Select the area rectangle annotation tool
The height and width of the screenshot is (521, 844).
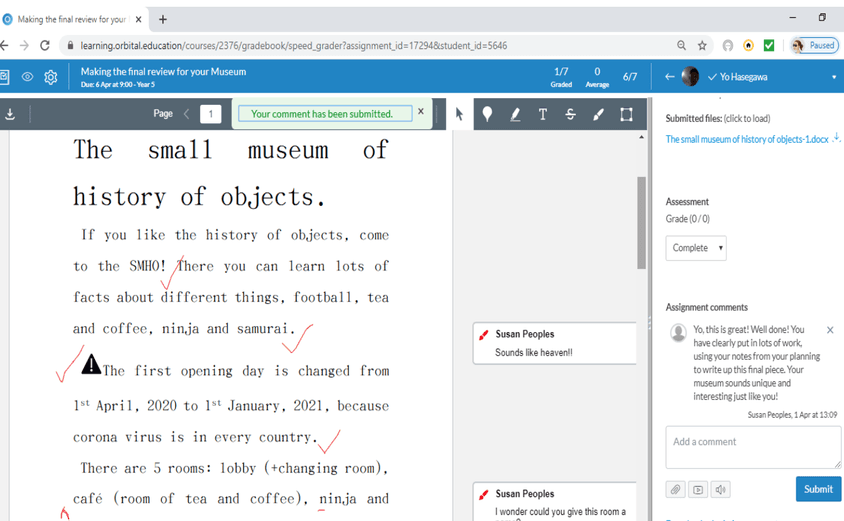626,114
